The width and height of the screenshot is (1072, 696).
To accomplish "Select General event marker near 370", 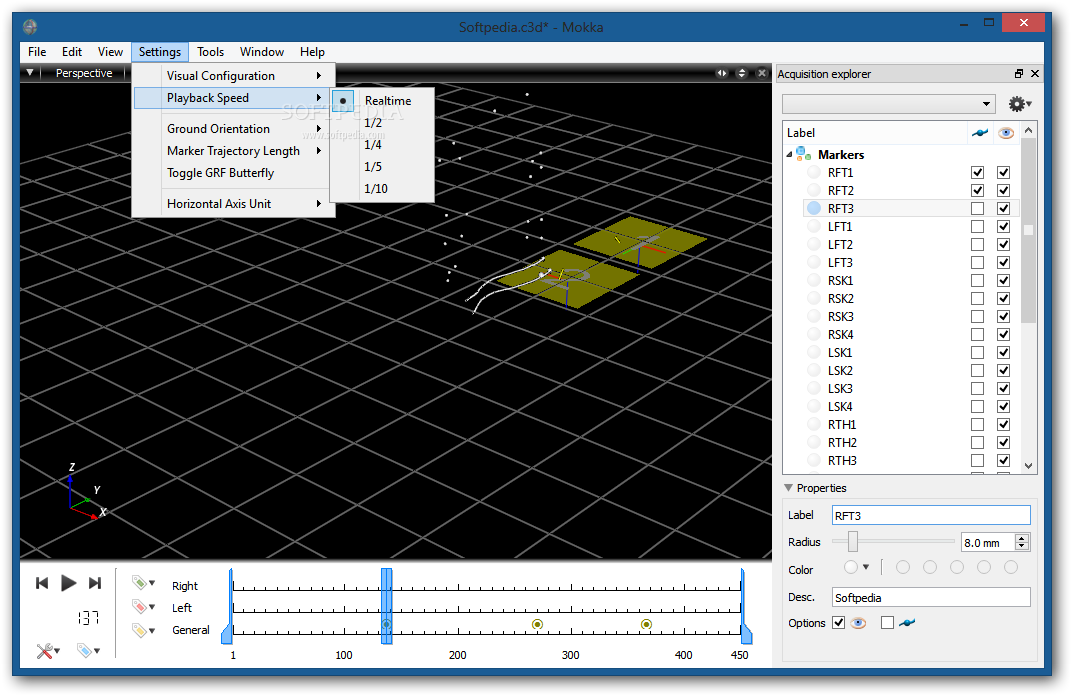I will click(x=646, y=624).
